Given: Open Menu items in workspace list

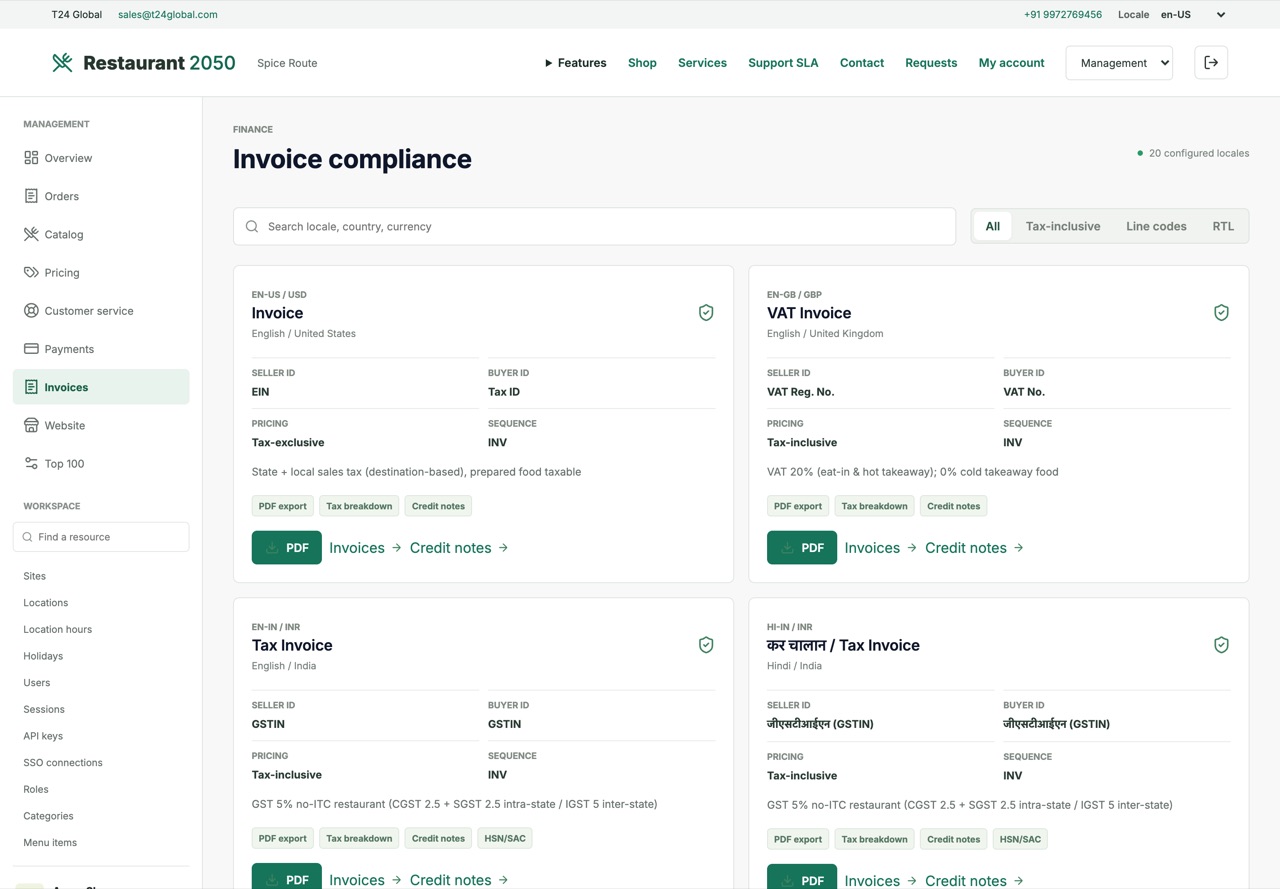Looking at the screenshot, I should [50, 843].
